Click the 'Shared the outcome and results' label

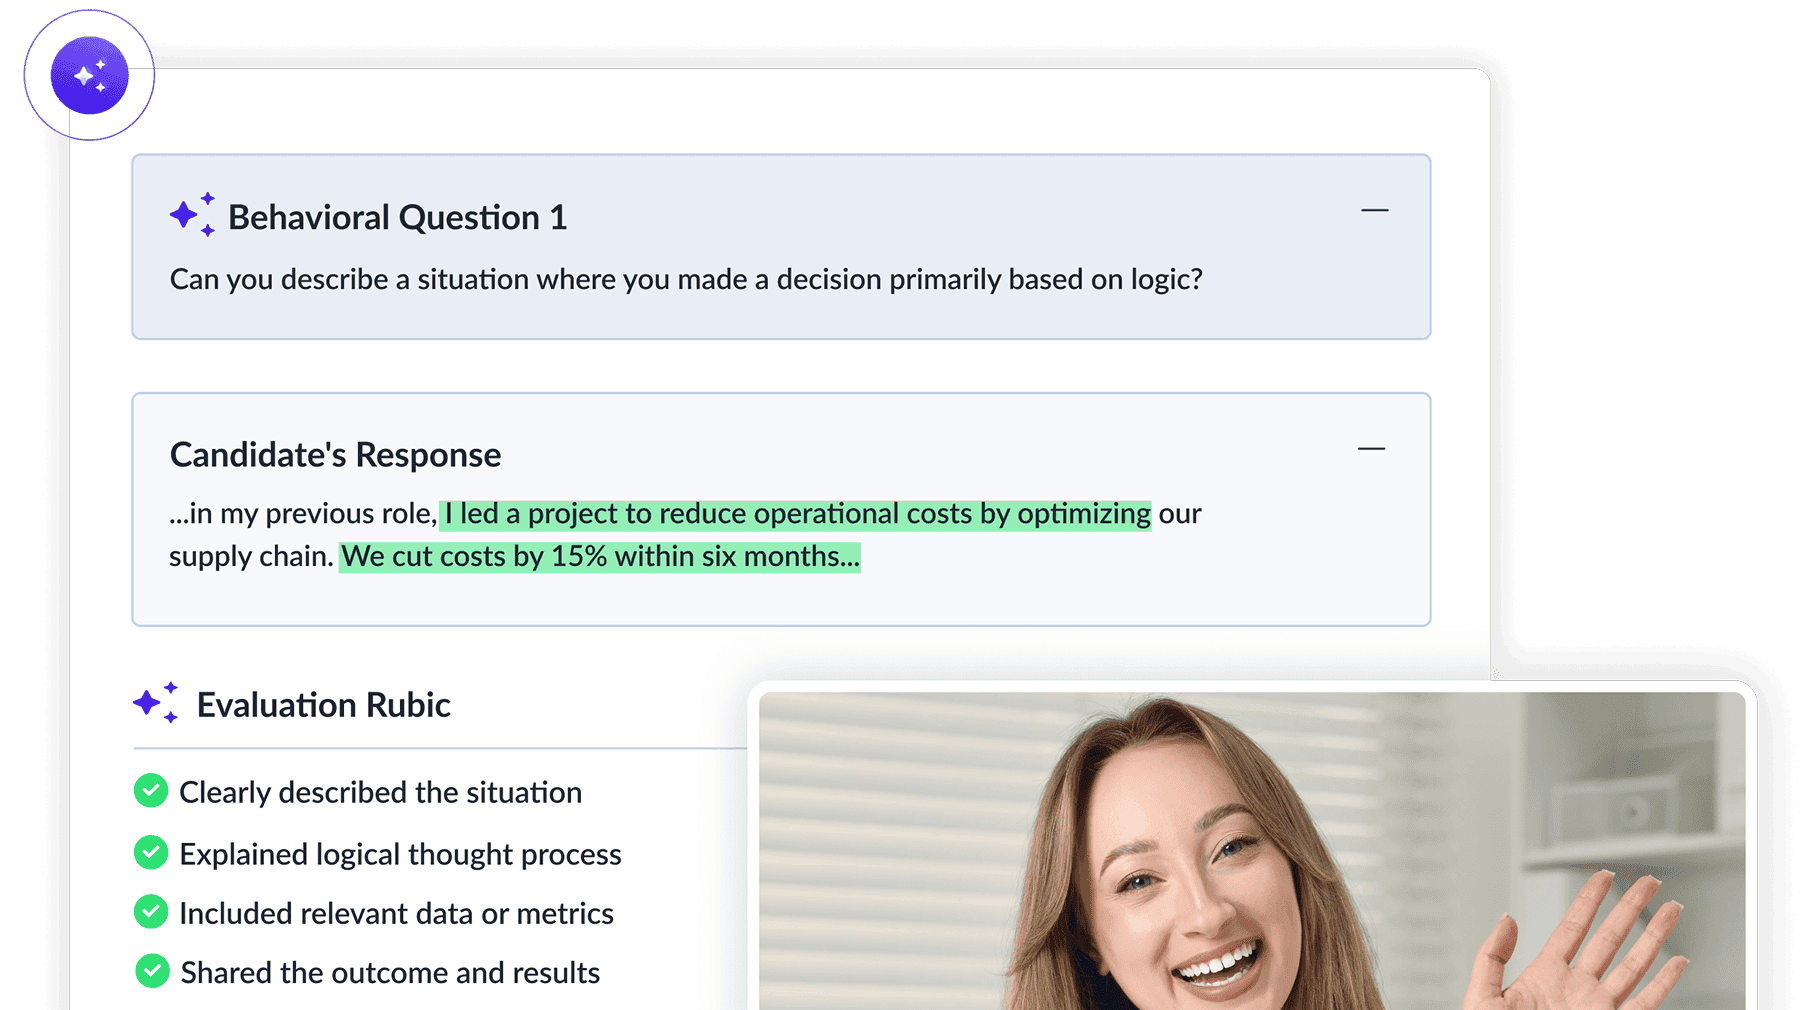390,972
